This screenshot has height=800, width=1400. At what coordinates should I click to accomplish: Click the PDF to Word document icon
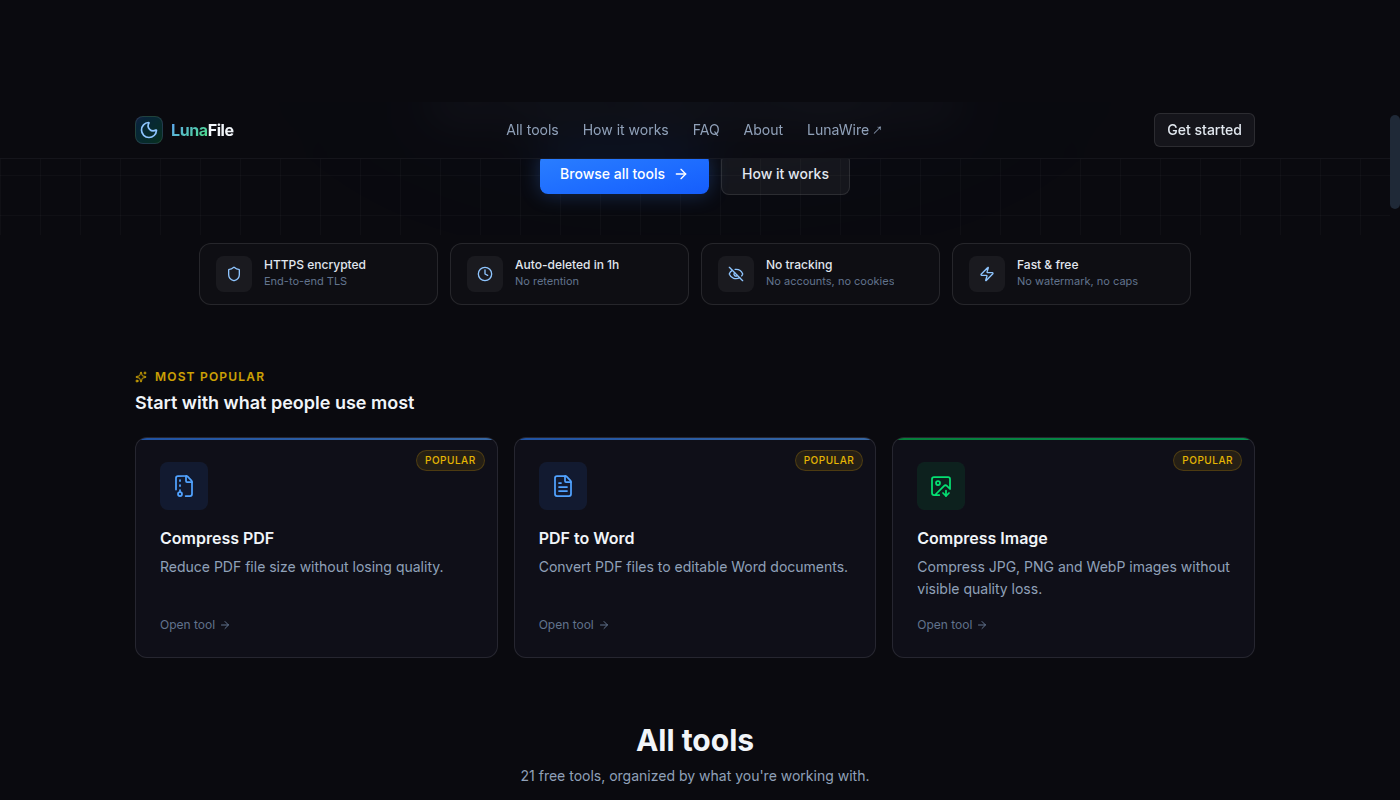tap(563, 486)
